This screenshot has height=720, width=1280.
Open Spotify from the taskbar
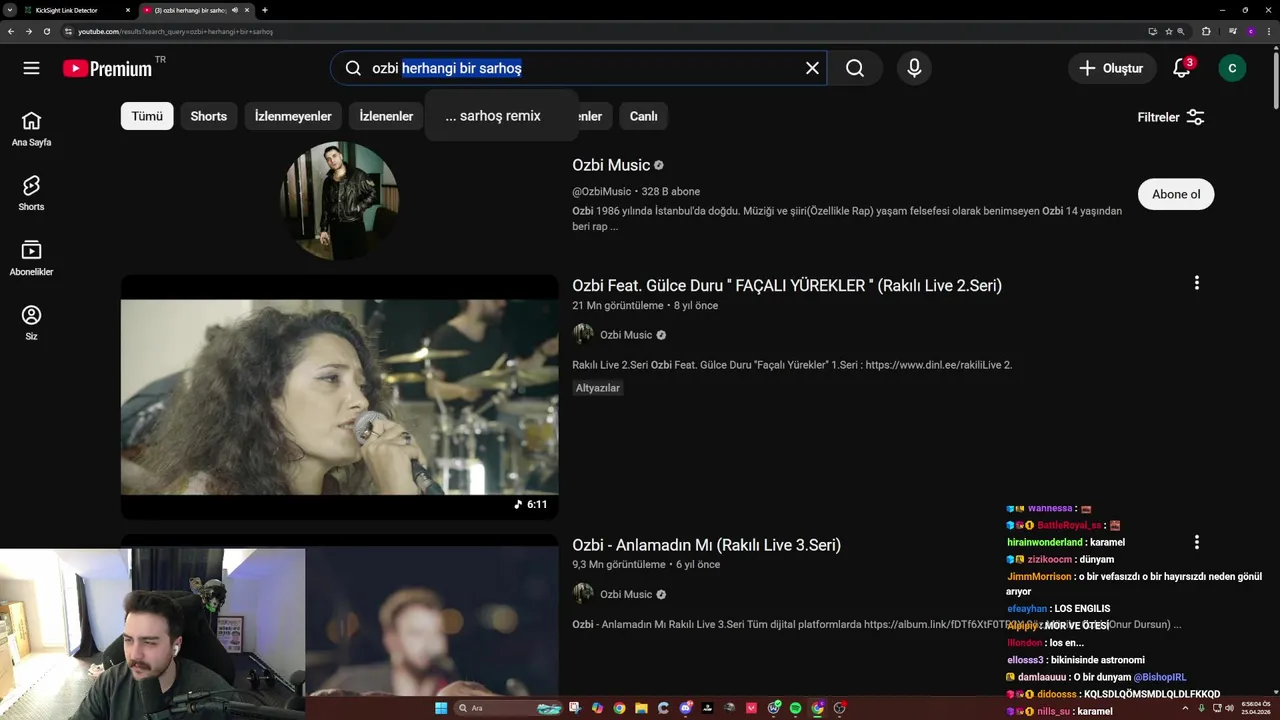coord(795,708)
